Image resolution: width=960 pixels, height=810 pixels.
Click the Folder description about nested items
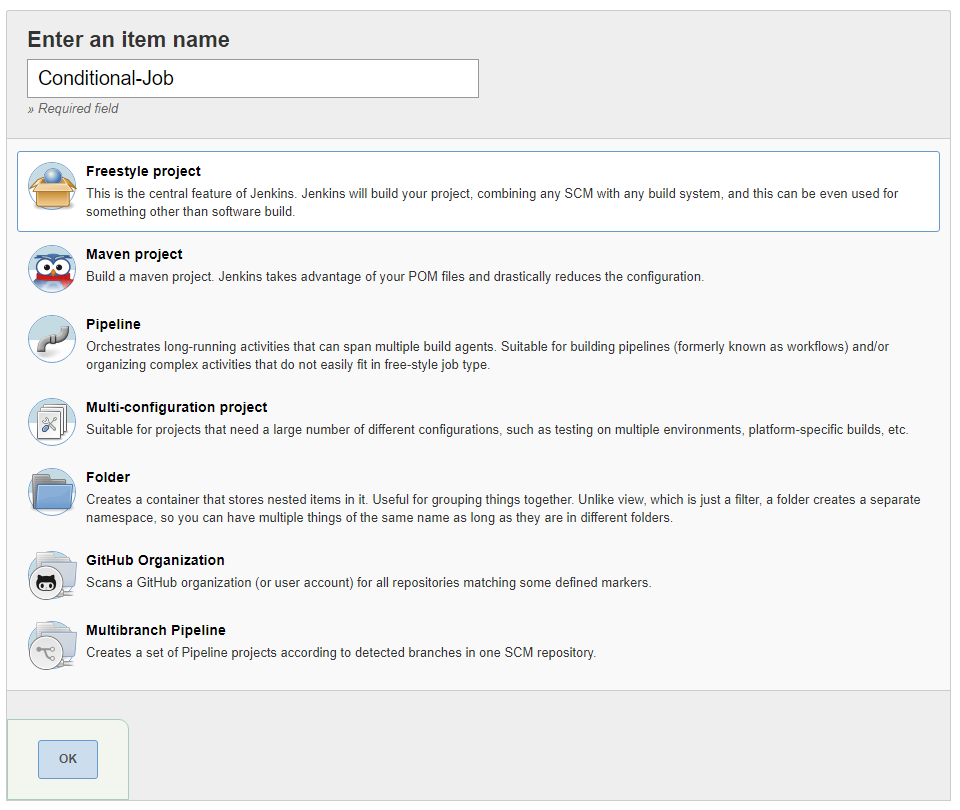point(503,509)
